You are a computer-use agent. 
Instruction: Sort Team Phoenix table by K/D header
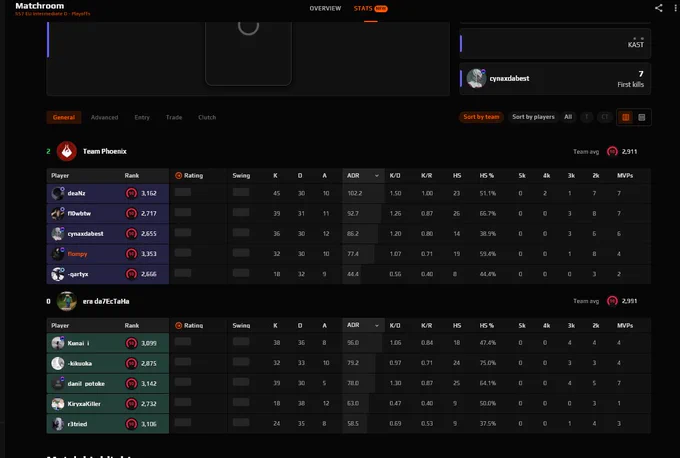(395, 176)
